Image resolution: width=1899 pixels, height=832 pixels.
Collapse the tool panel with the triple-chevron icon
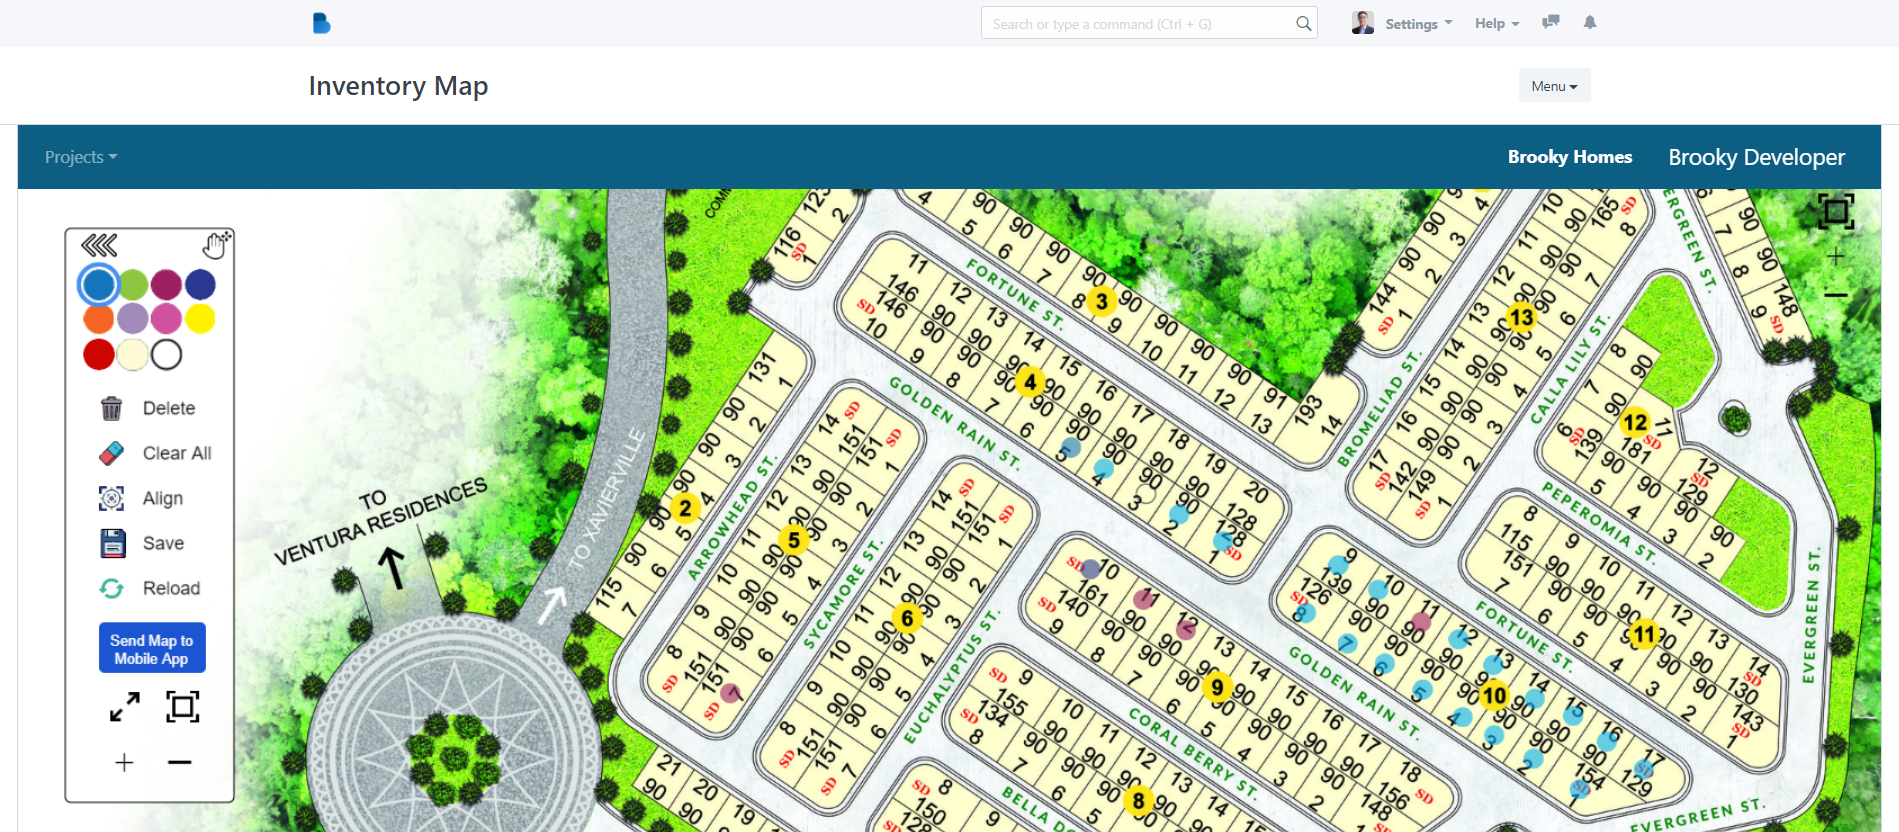point(99,245)
